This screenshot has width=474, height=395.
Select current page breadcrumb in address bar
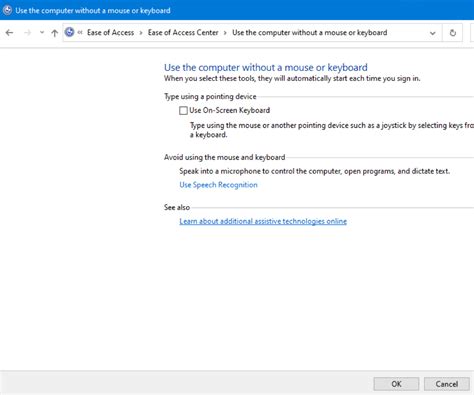click(310, 32)
